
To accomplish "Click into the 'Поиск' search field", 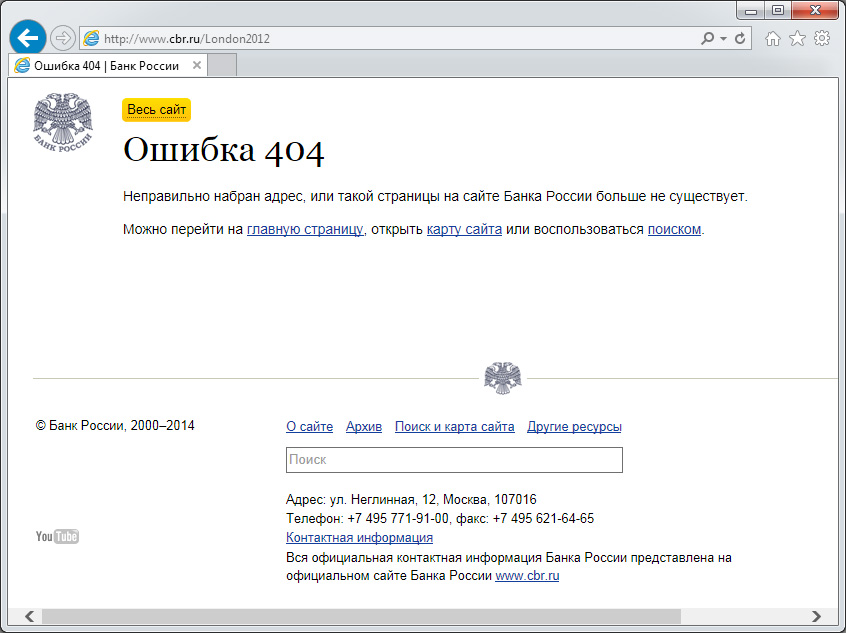I will 454,460.
